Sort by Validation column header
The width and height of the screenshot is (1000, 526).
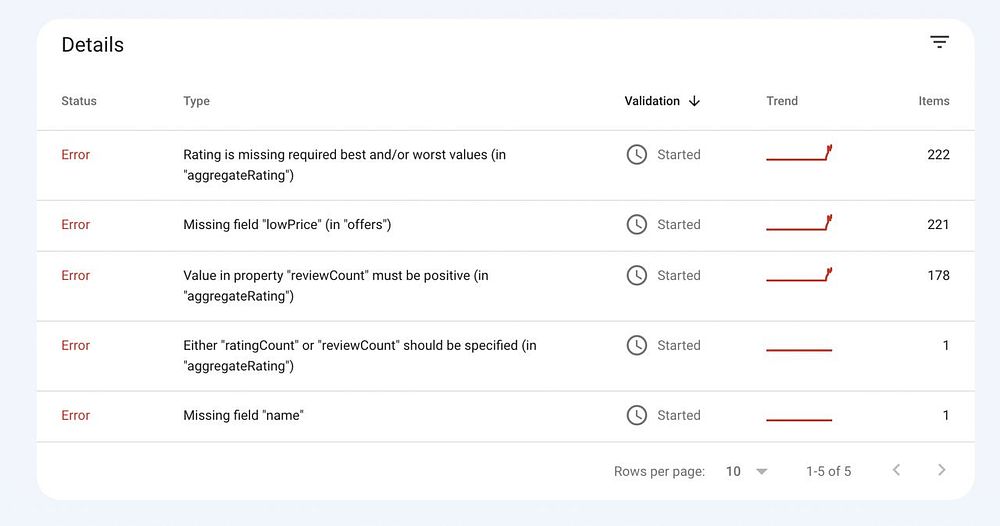click(x=652, y=101)
